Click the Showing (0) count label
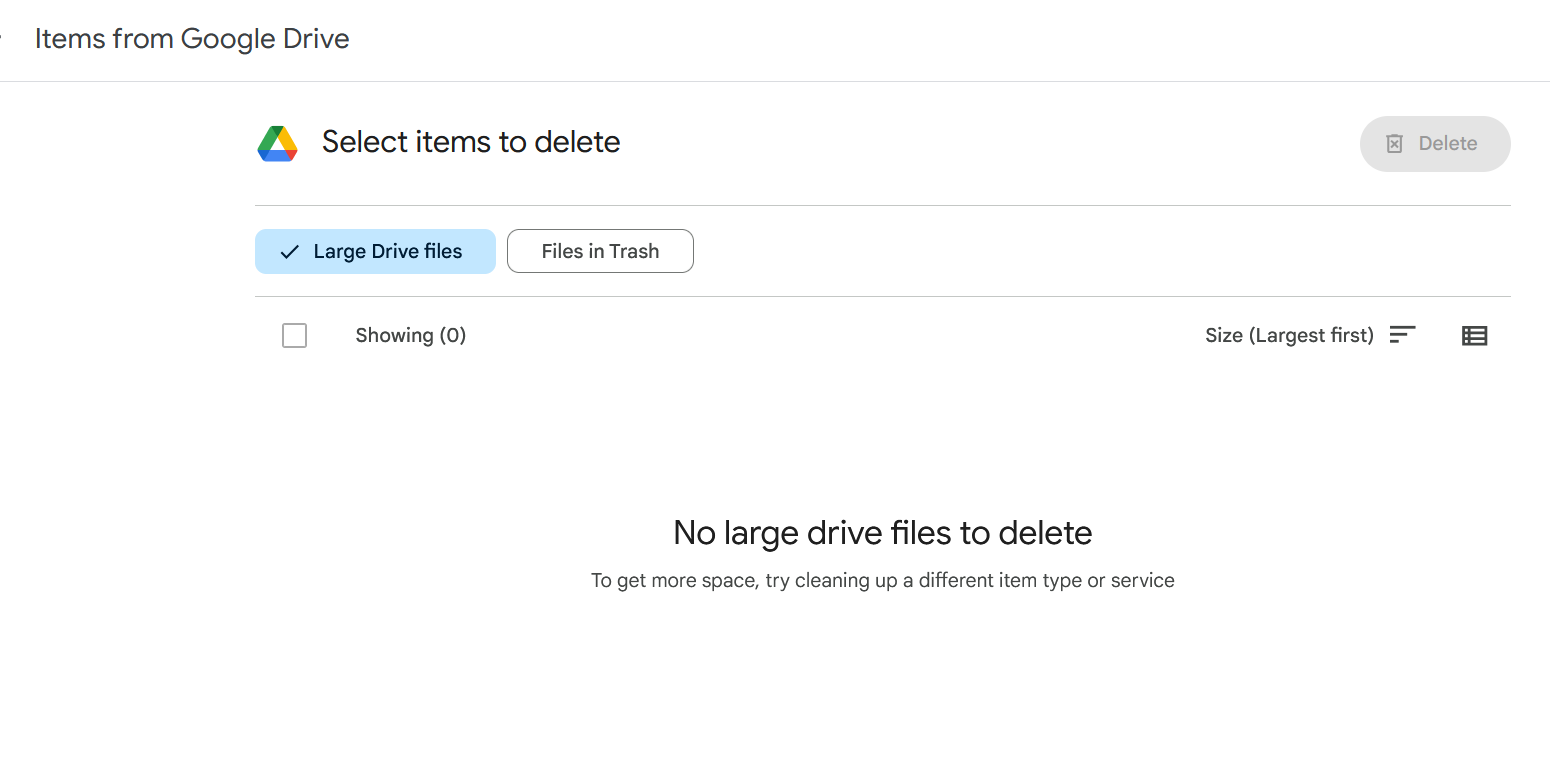This screenshot has width=1550, height=762. 411,336
